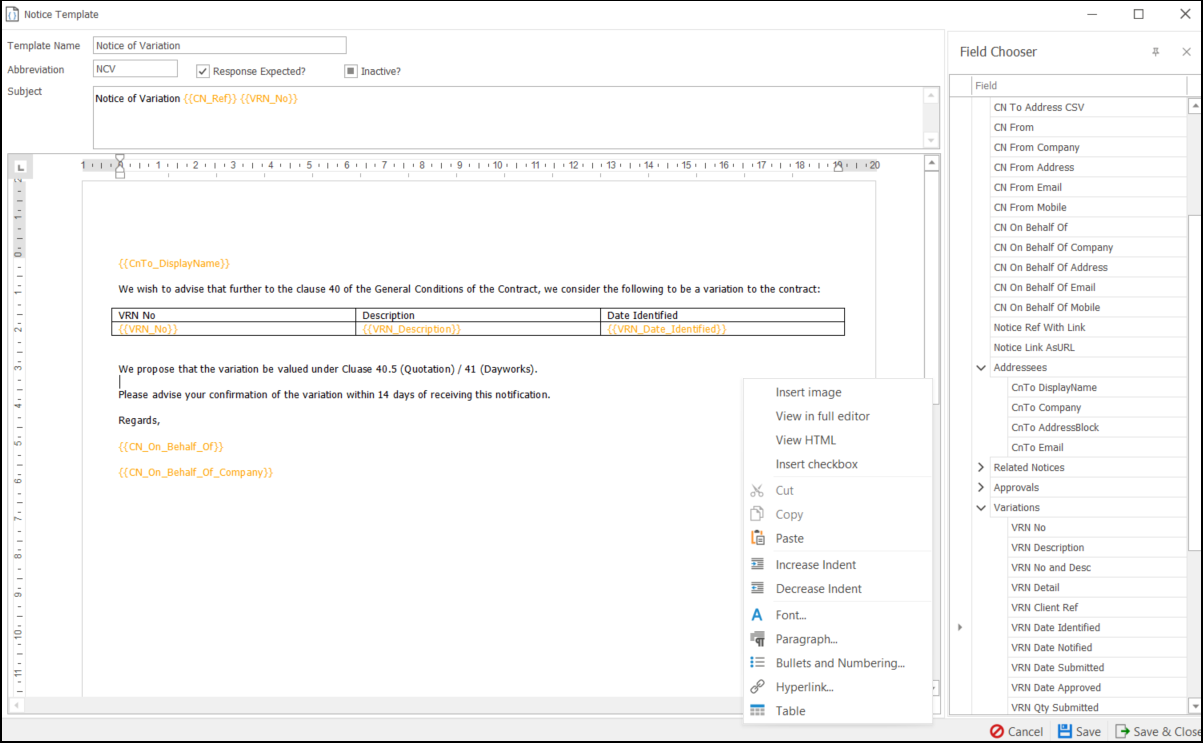Click the Subject text box
This screenshot has width=1203, height=743.
click(x=508, y=117)
